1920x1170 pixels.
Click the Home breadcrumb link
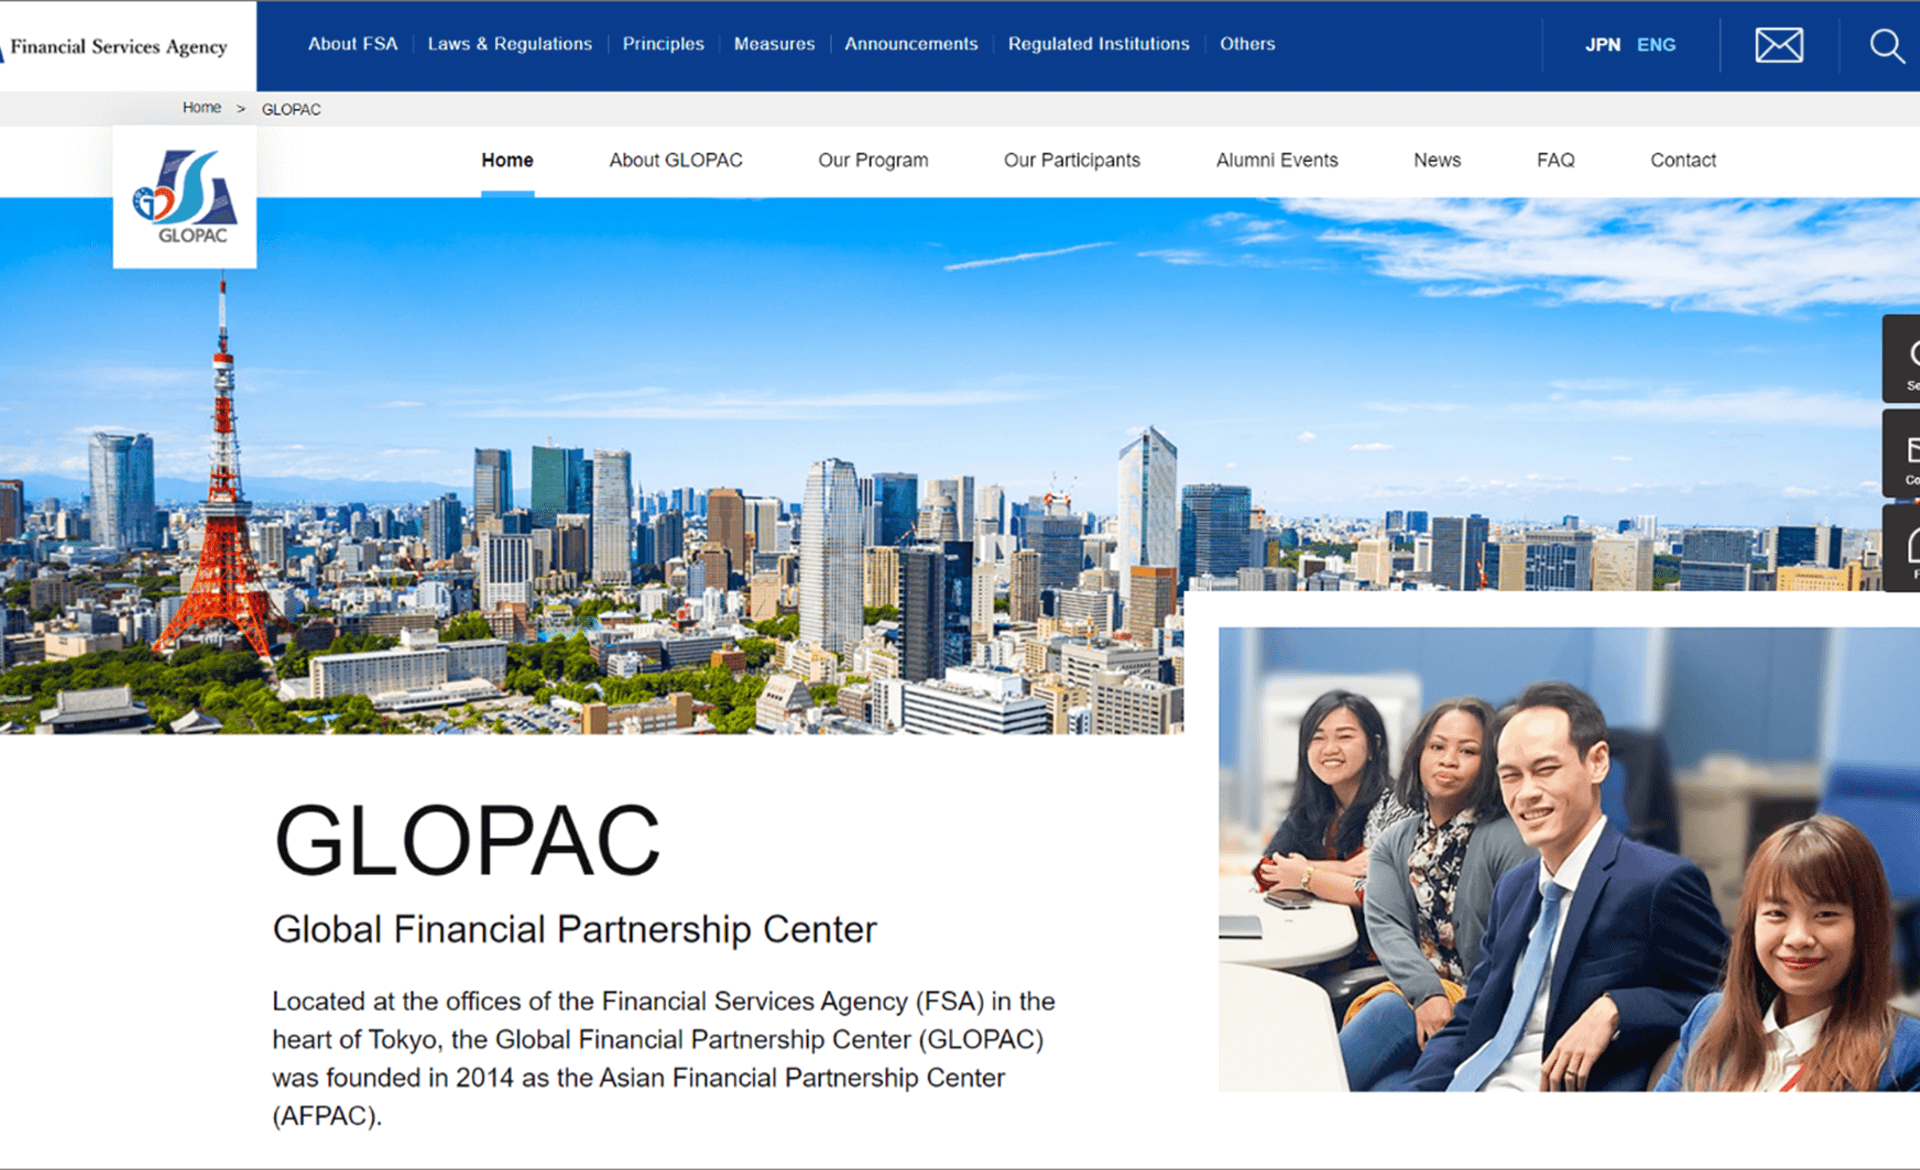click(201, 108)
